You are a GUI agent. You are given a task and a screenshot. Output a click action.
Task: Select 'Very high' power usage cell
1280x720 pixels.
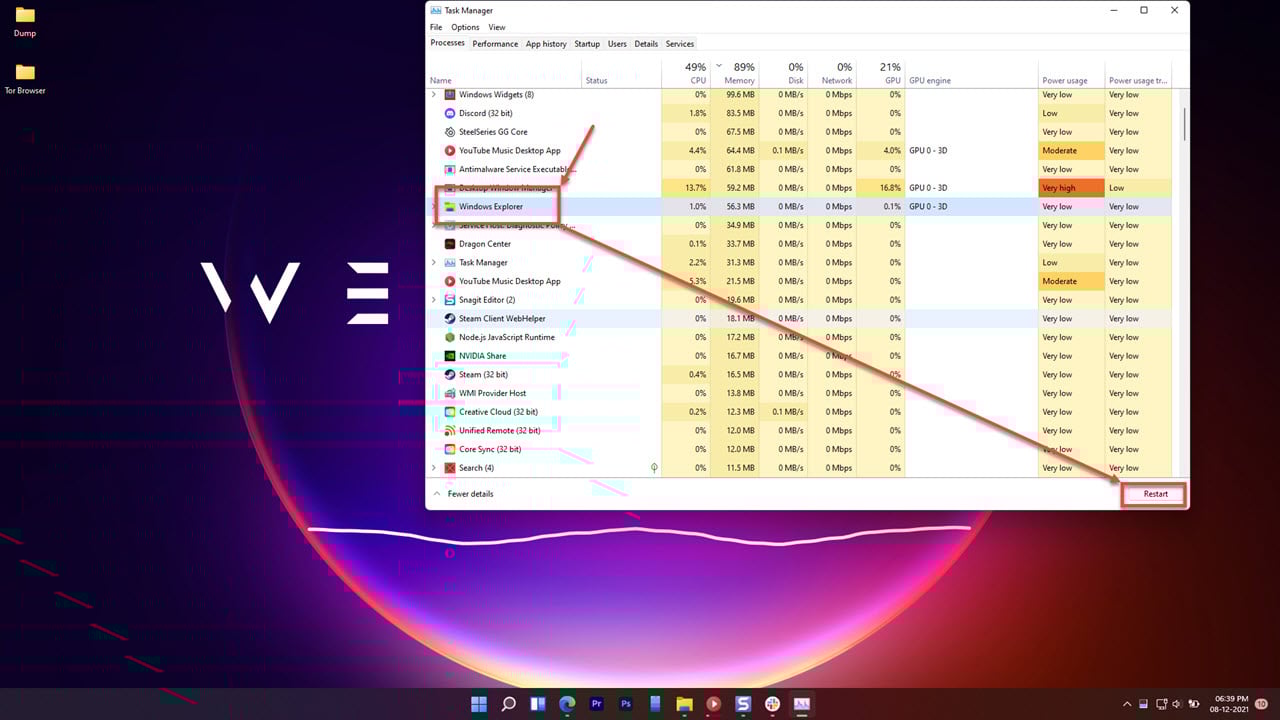click(x=1071, y=188)
